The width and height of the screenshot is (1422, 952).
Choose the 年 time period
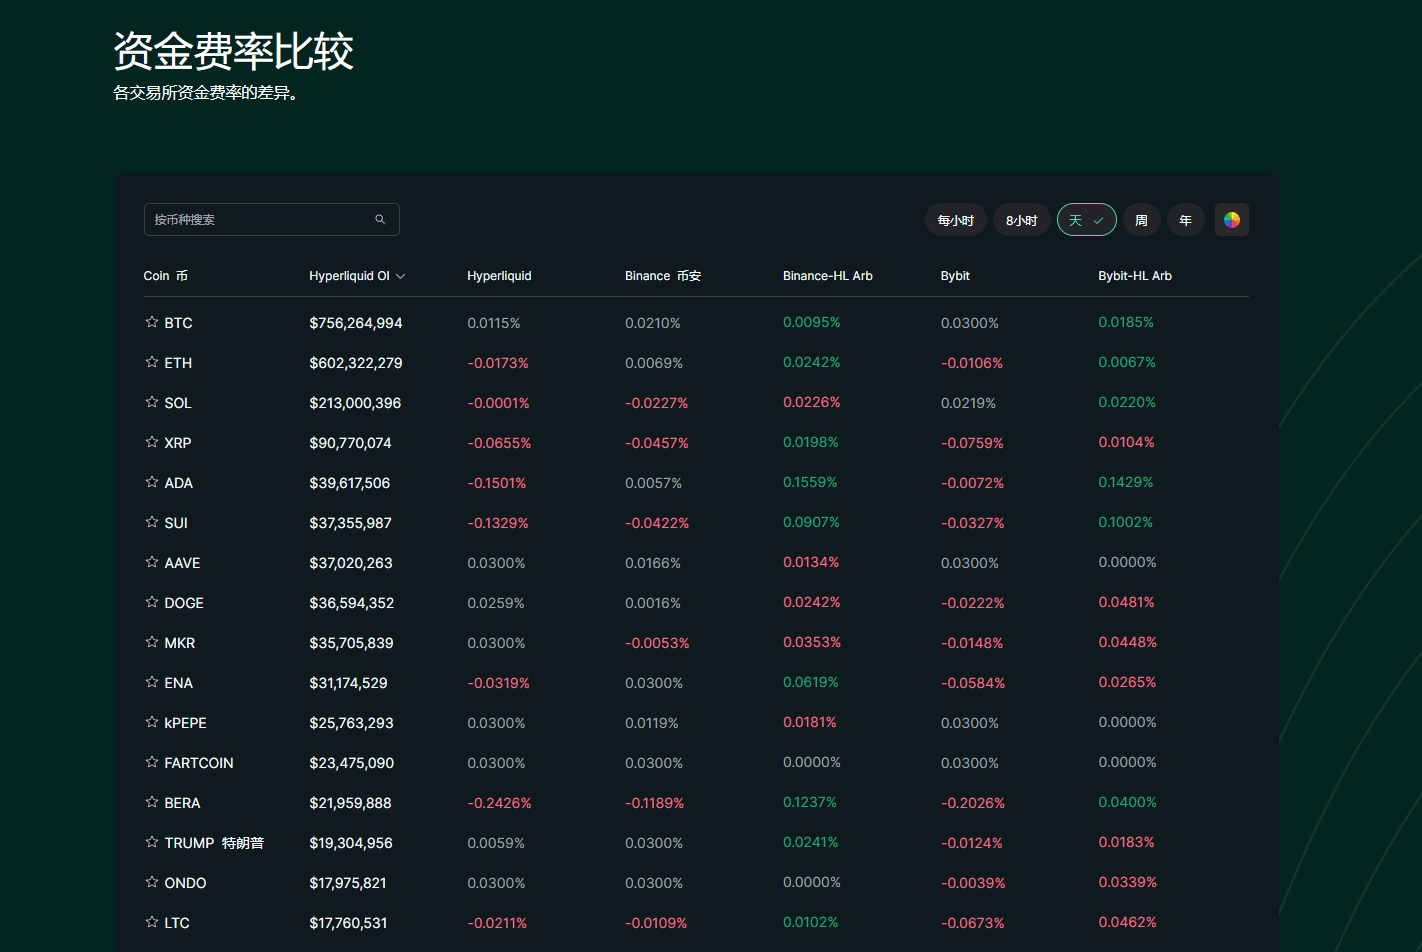(1185, 220)
